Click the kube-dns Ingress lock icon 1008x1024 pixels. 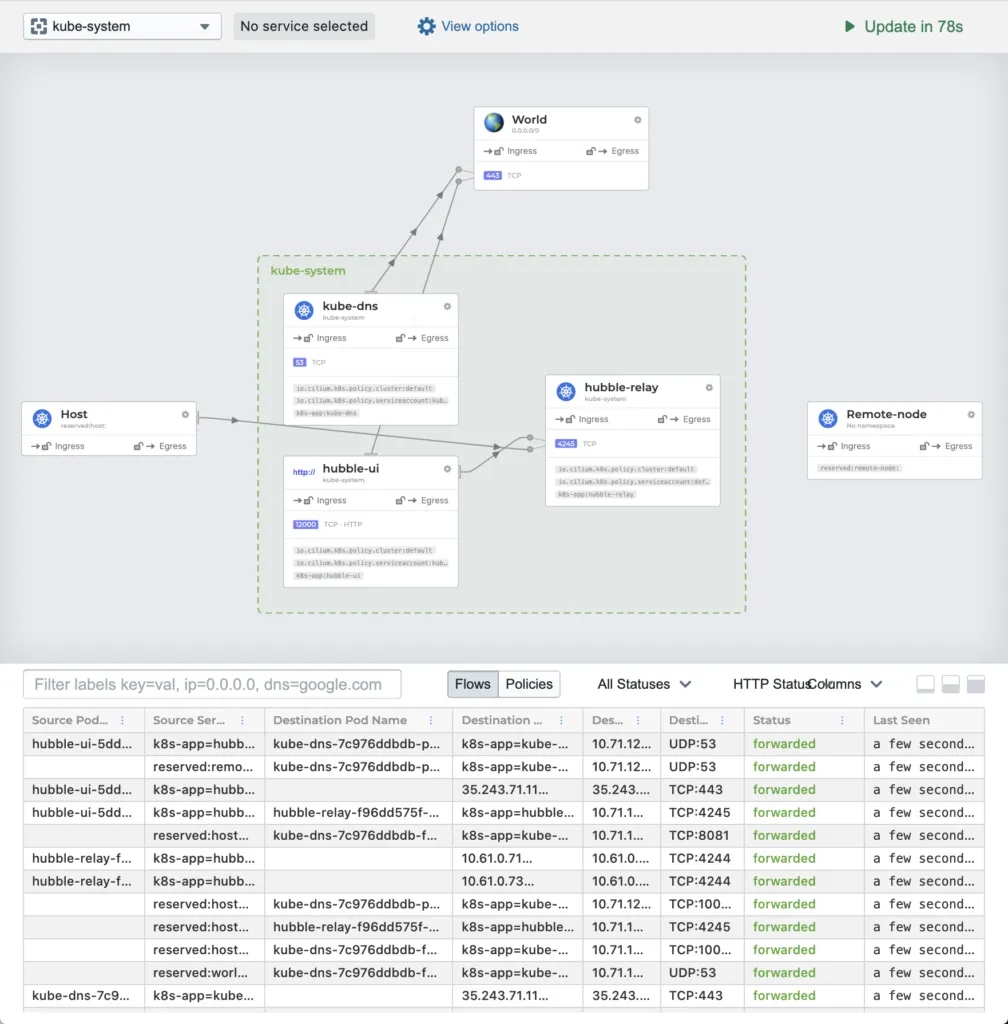308,338
